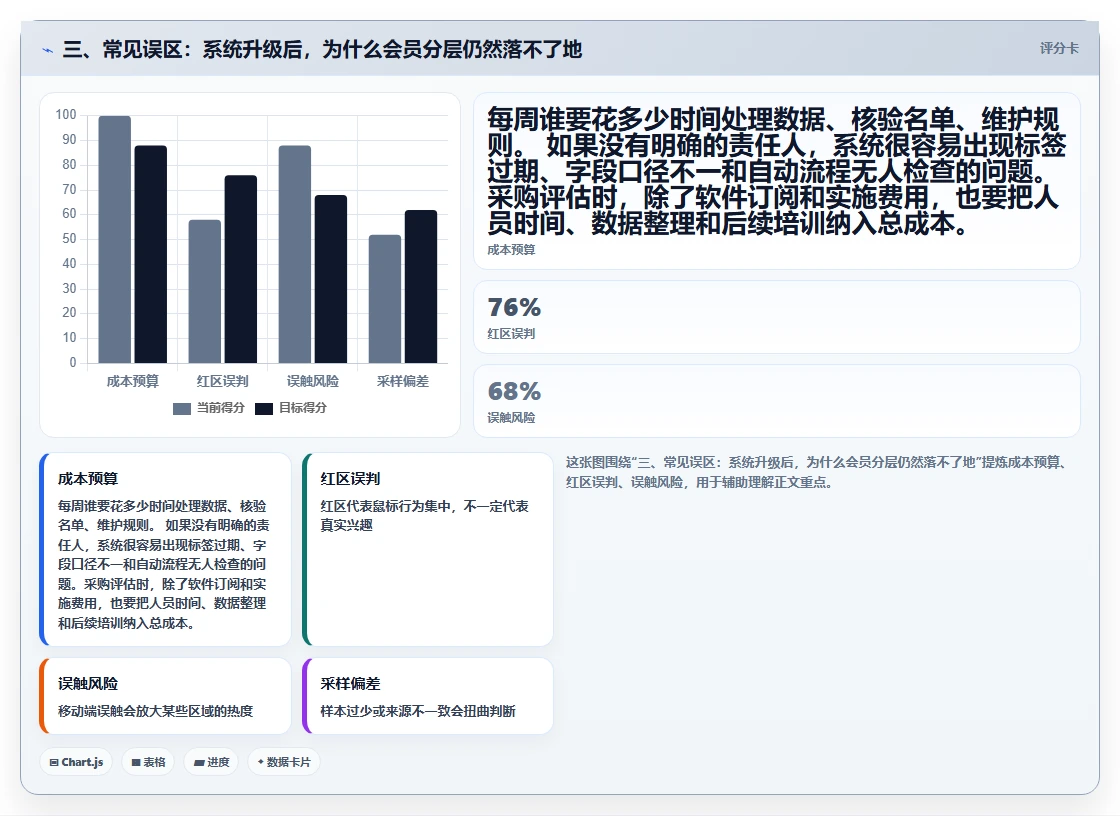
Task: Click the 成本预算 target-score bar
Action: (x=151, y=254)
